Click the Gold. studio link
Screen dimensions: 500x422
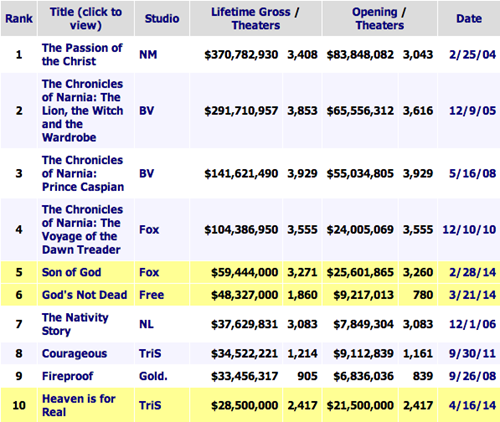pos(153,376)
